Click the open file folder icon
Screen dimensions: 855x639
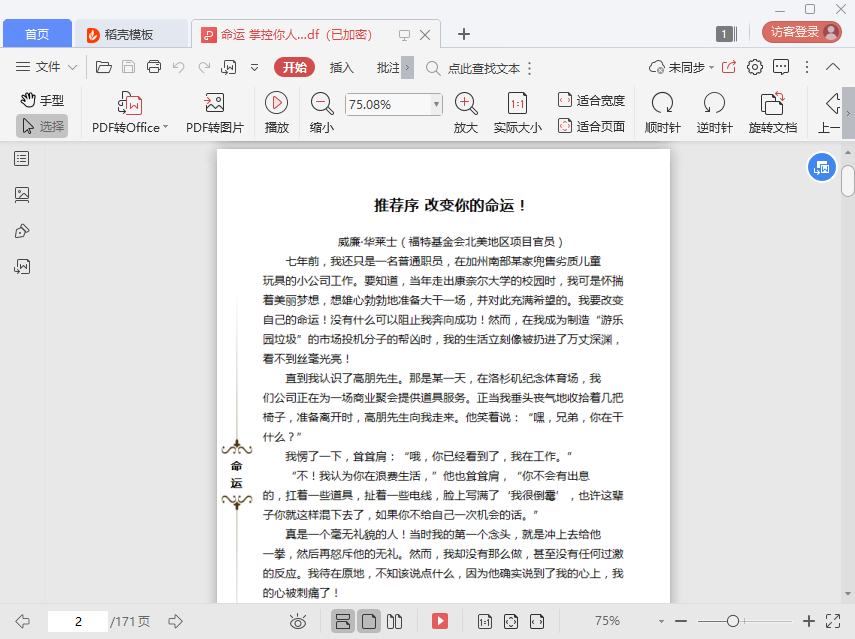[104, 67]
